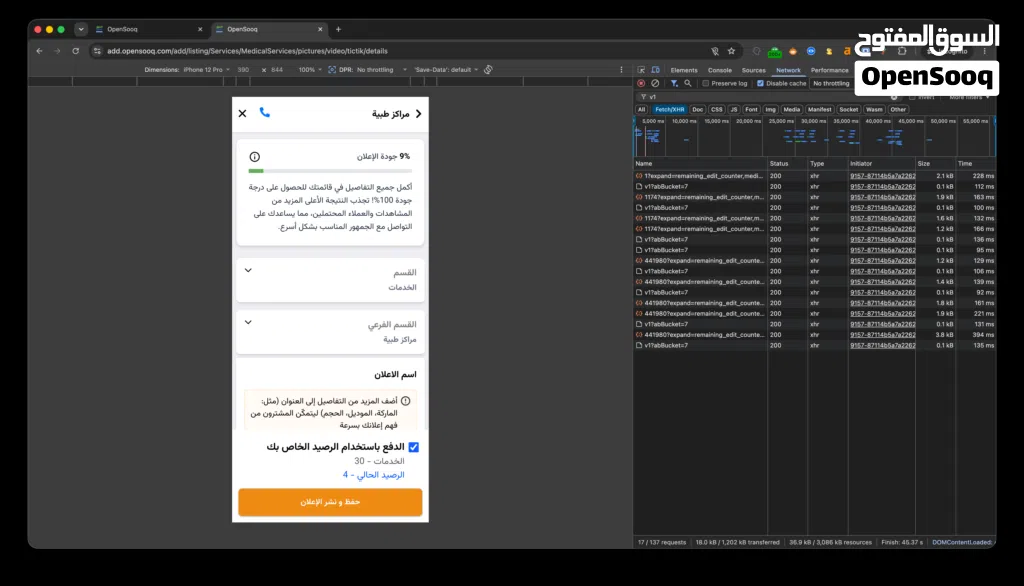Click the blue circular extension icon
The image size is (1024, 586).
tap(811, 51)
